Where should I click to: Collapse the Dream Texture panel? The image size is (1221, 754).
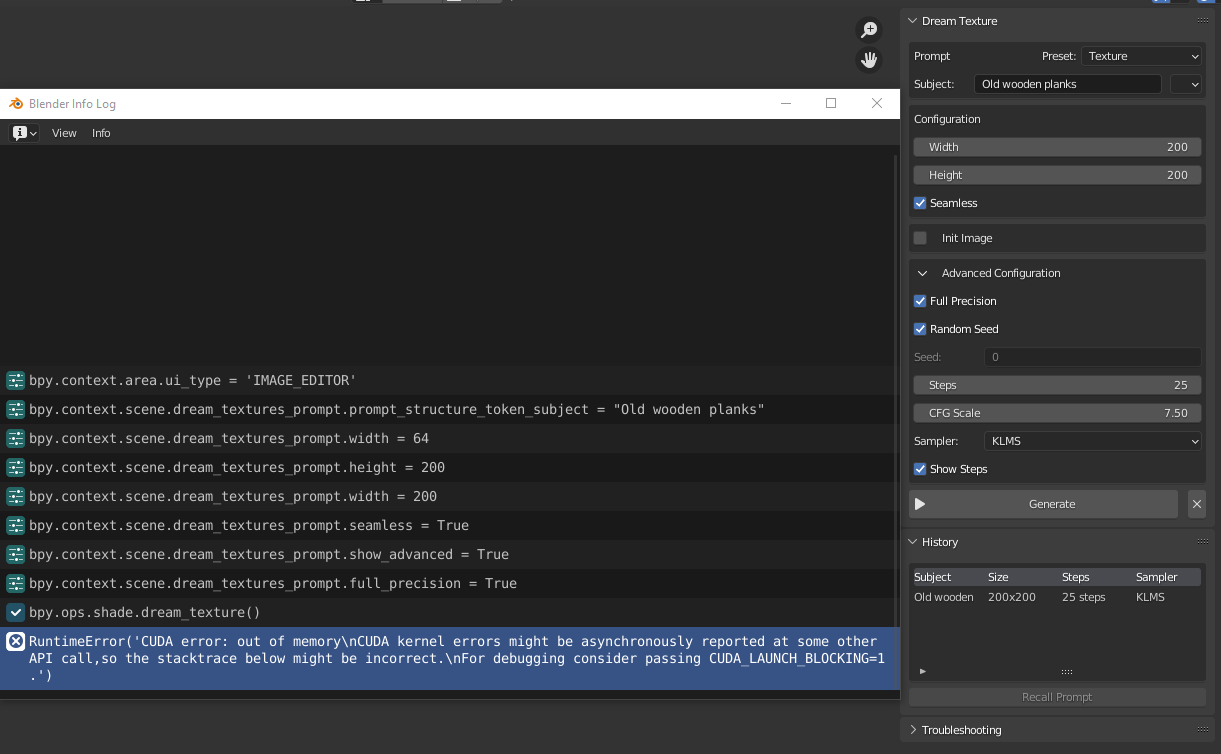[x=912, y=21]
